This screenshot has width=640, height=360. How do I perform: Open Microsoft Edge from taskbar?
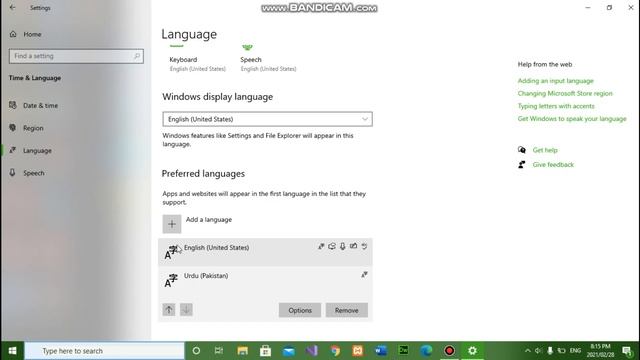click(427, 351)
